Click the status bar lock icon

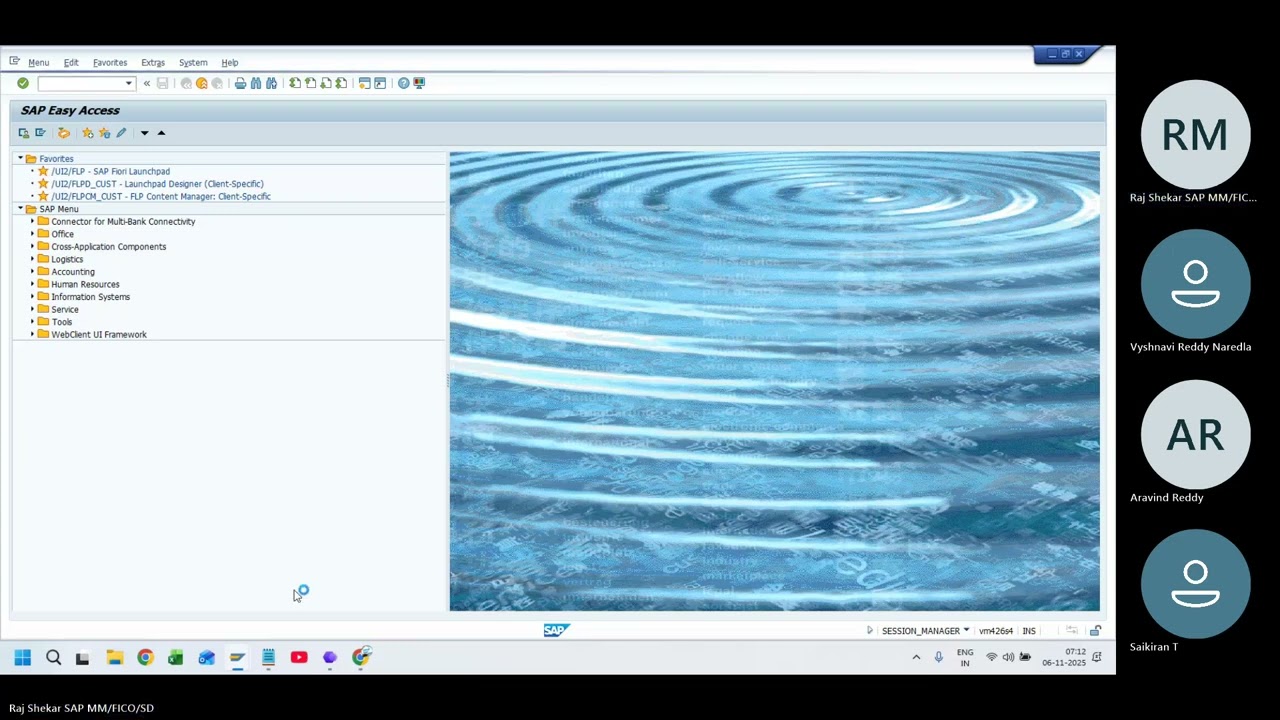1096,631
